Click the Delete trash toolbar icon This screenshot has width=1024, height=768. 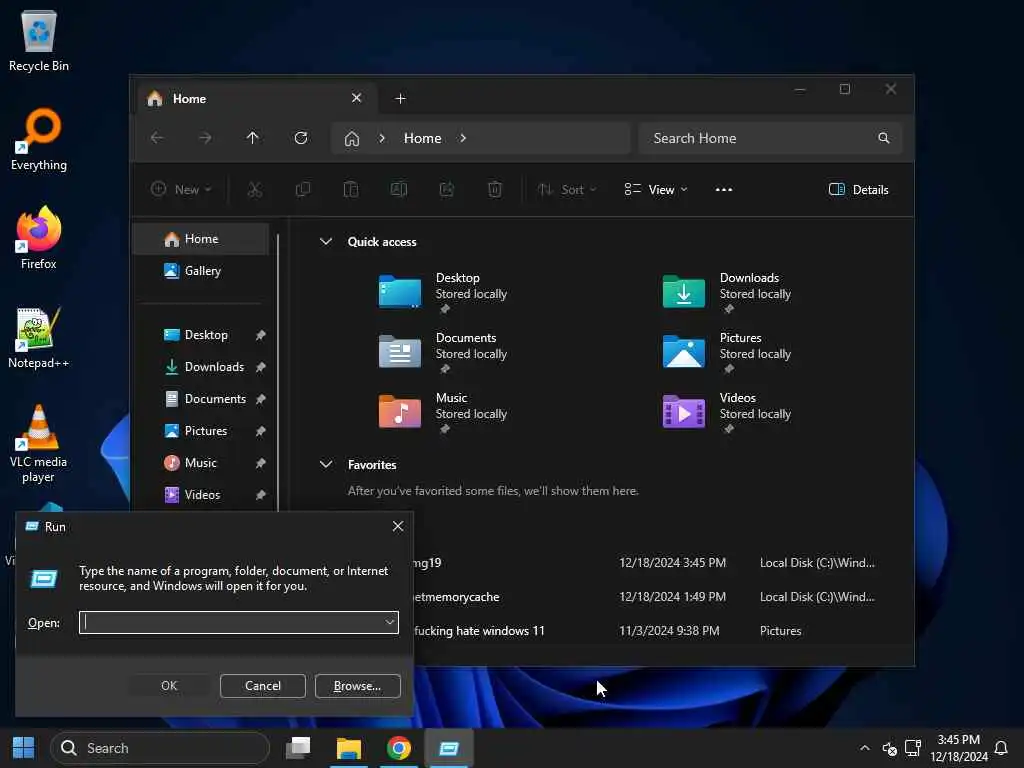(495, 189)
